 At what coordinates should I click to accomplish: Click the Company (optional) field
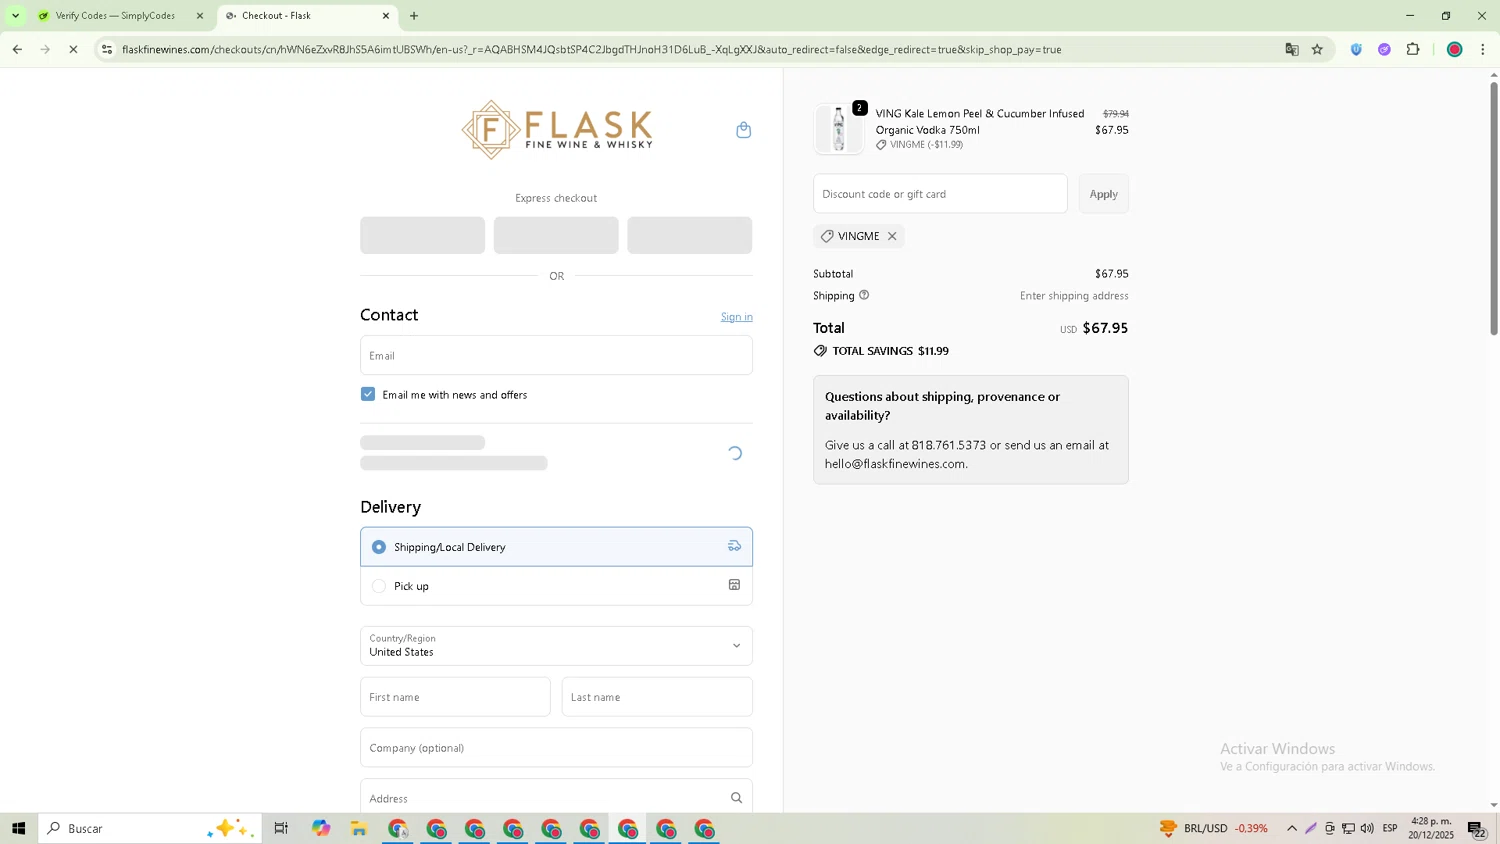coord(556,748)
